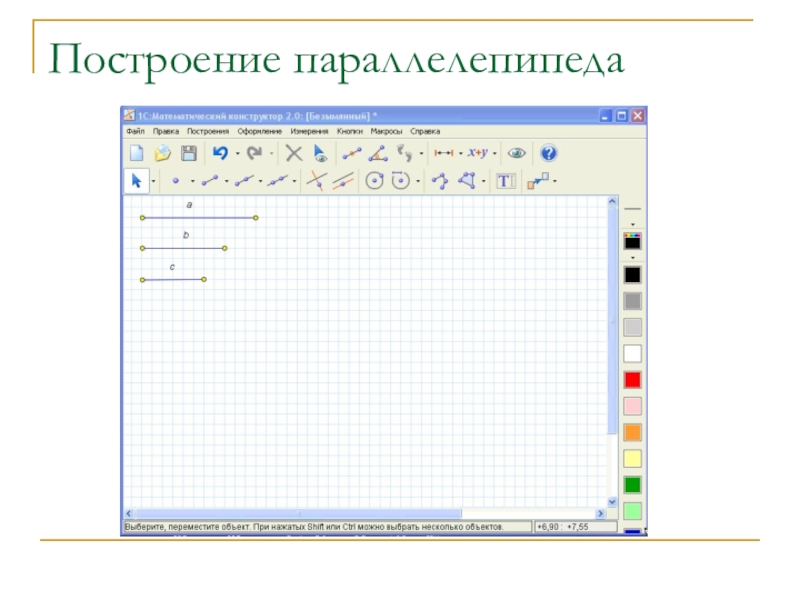Viewport: 800px width, 600px height.
Task: Select the button/transform tool icon
Action: 538,181
